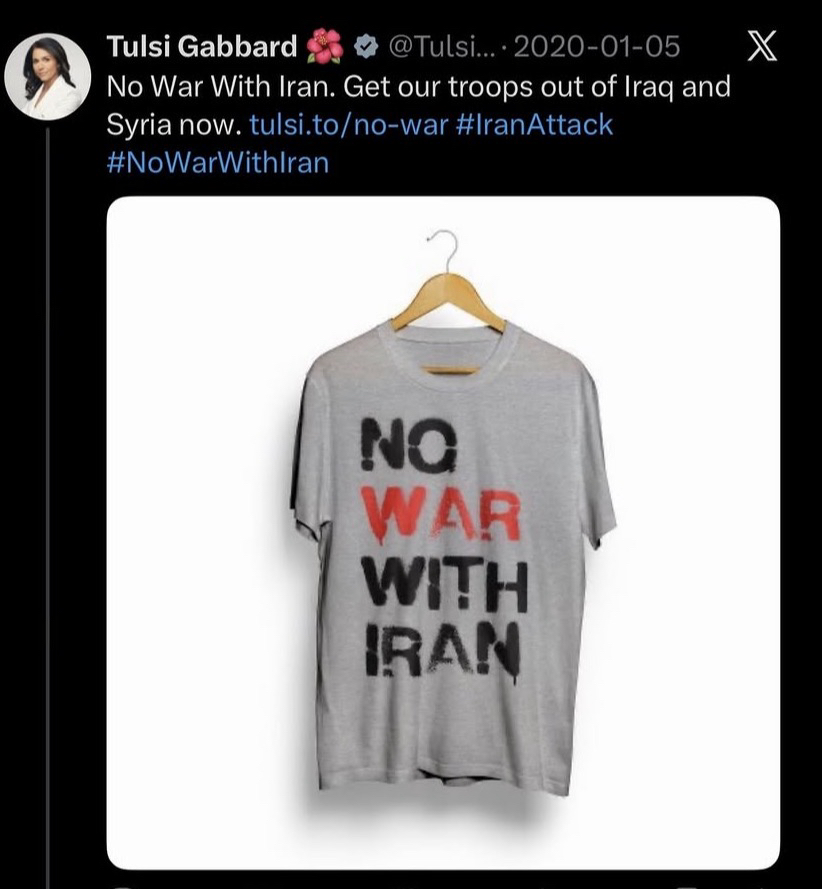This screenshot has height=889, width=822.
Task: Click the "No War With Iran." sentence
Action: pos(220,86)
